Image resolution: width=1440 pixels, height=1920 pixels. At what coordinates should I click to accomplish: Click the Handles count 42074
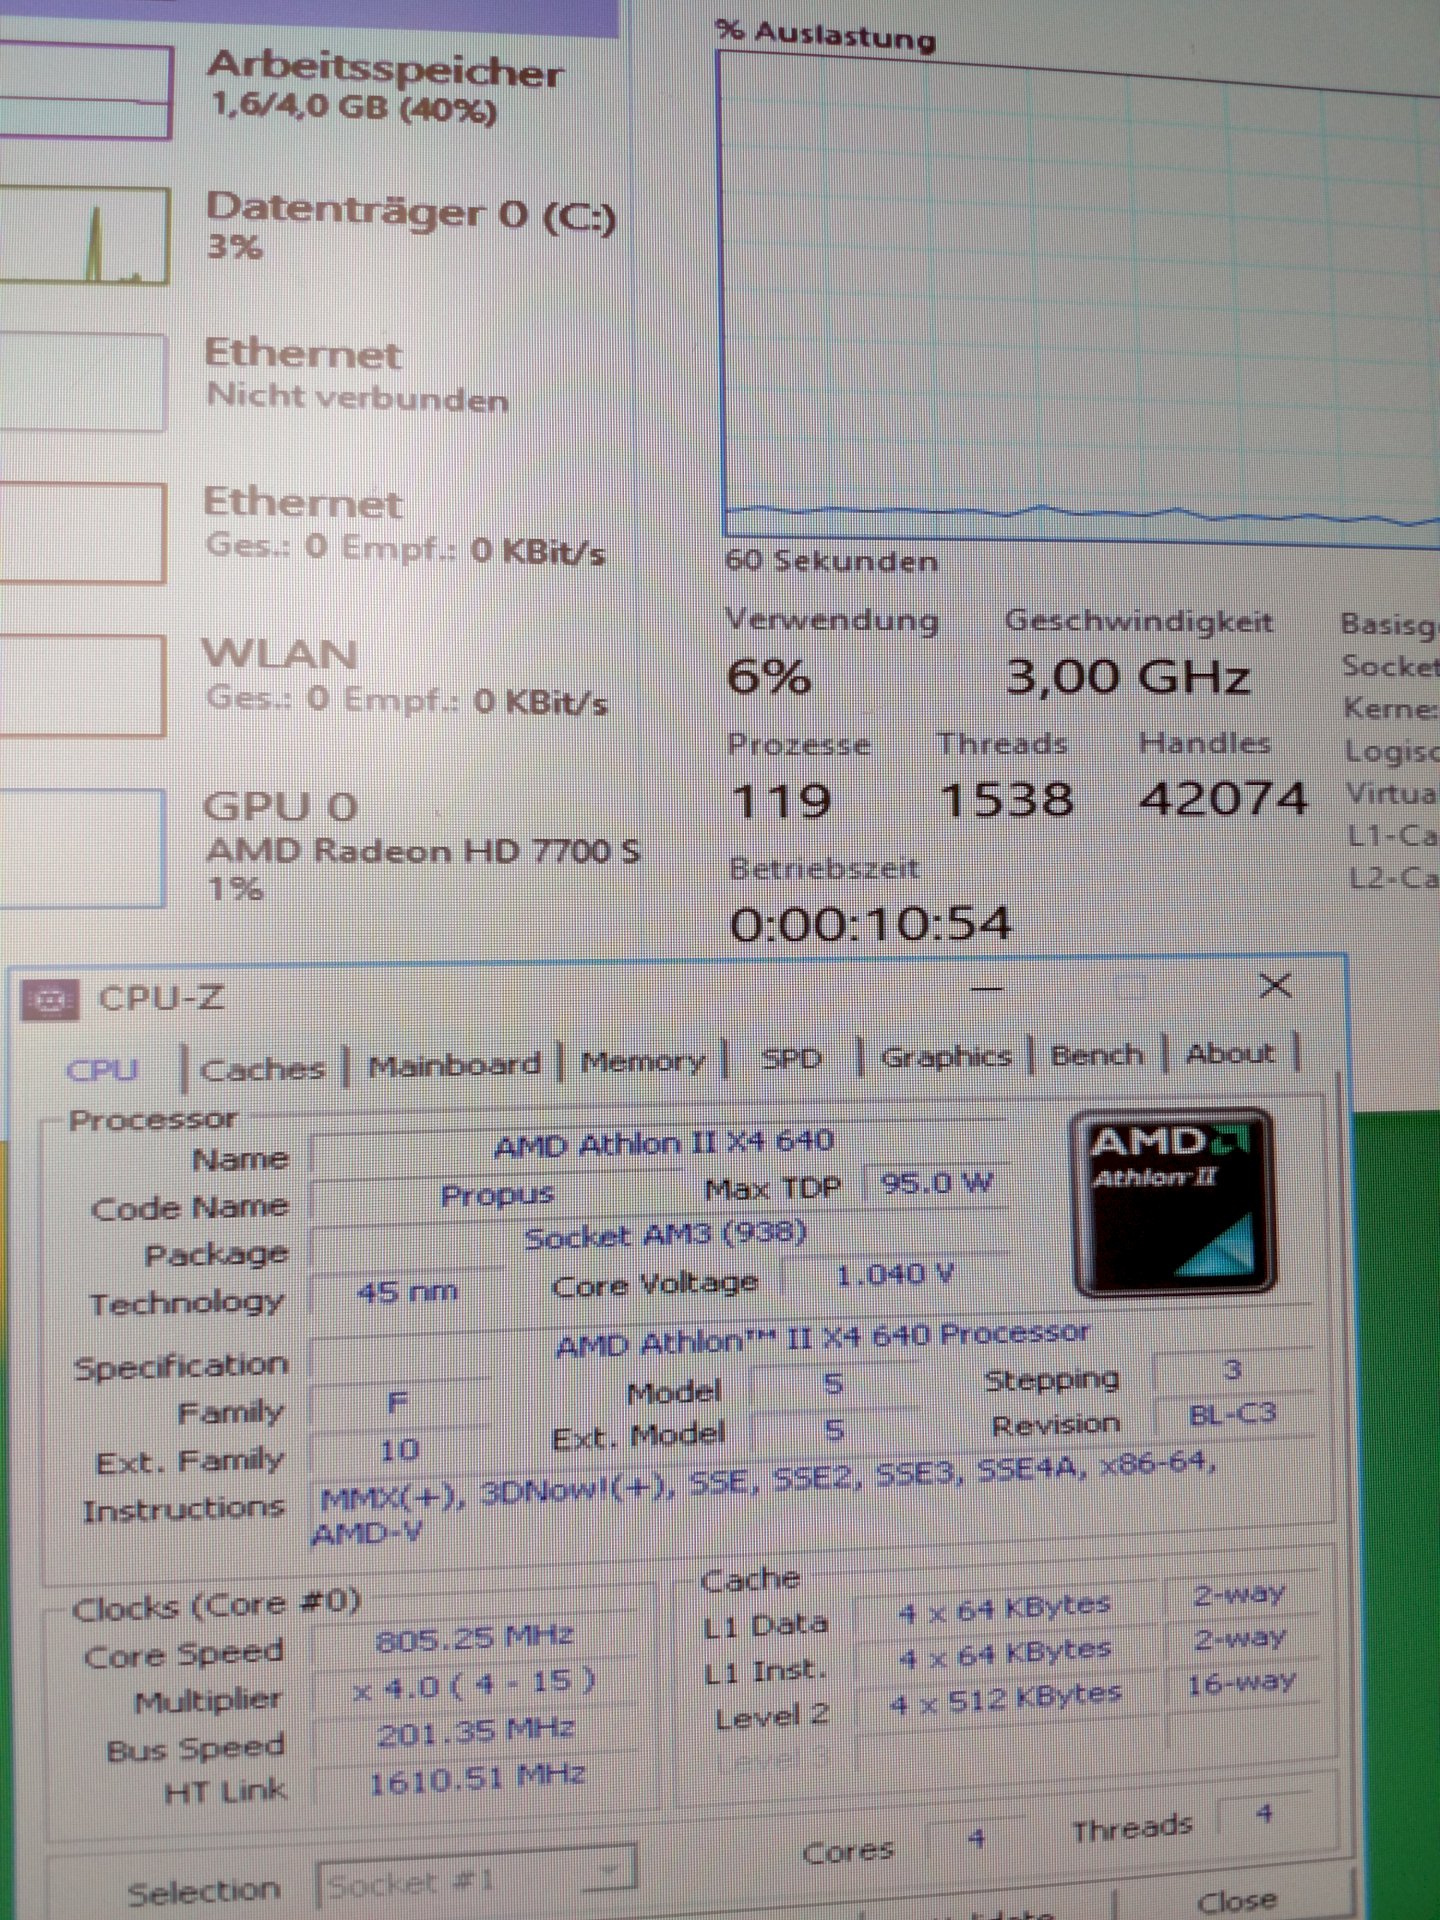pos(1223,798)
